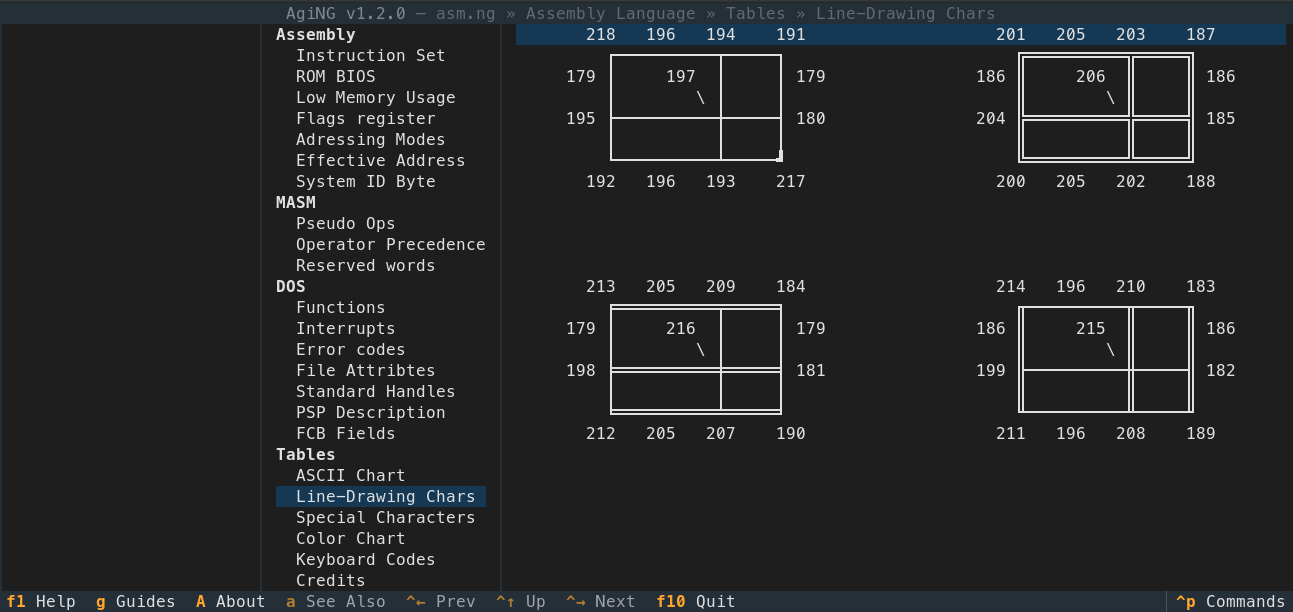Click the value 195 side code
This screenshot has width=1293, height=612.
pyautogui.click(x=581, y=119)
